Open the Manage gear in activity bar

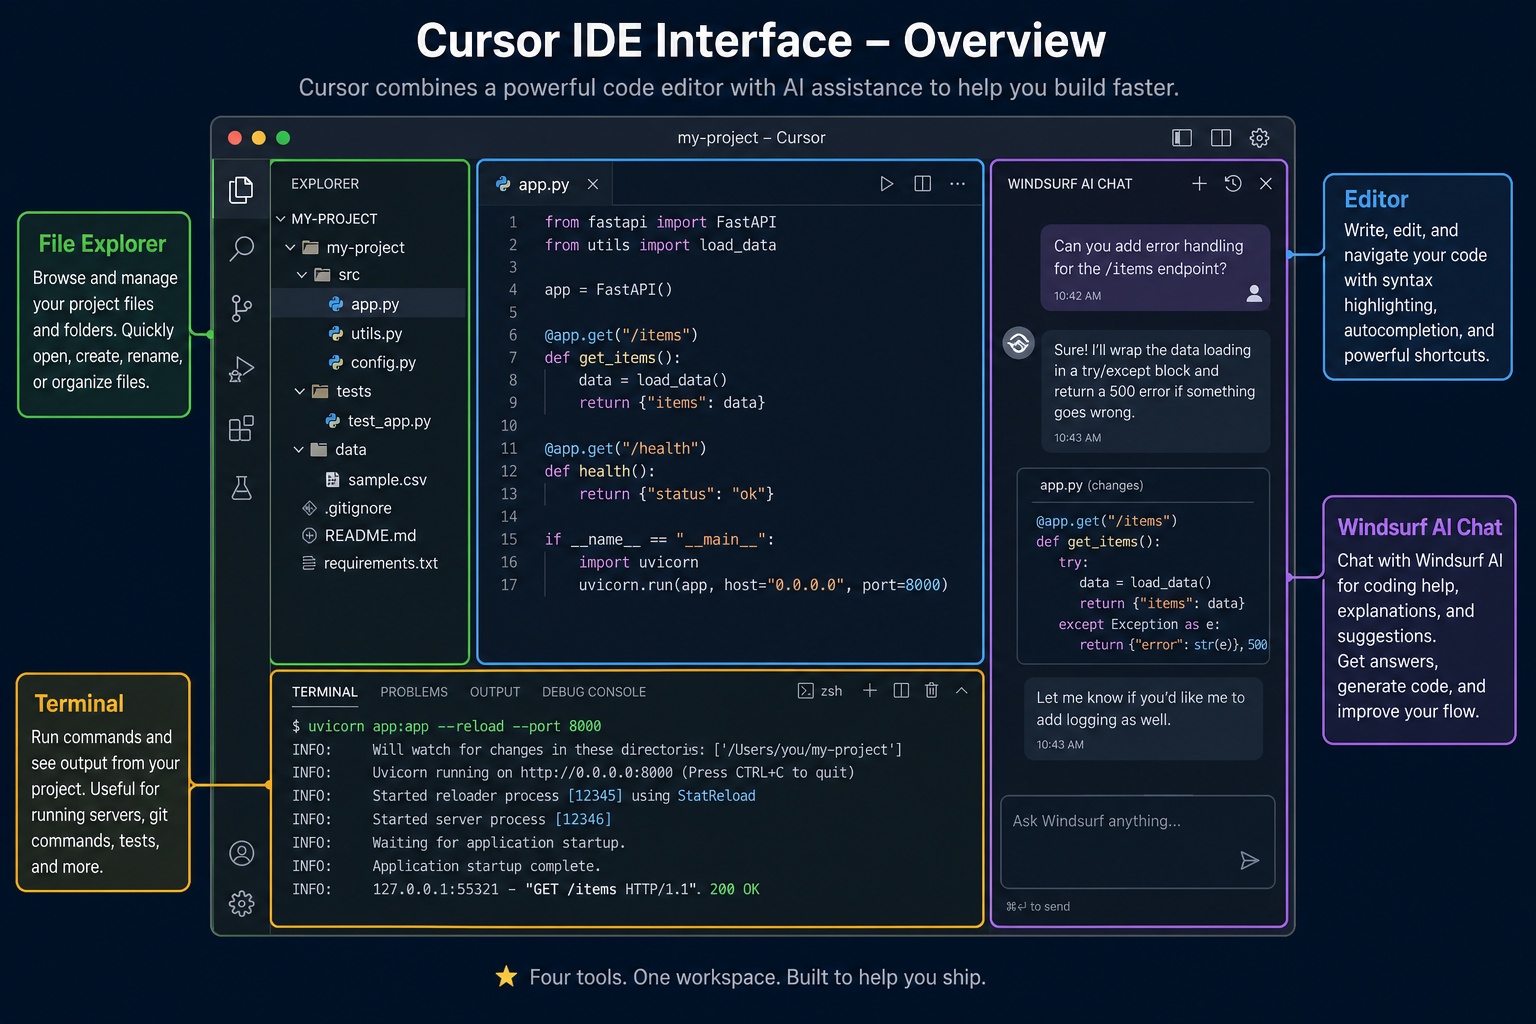[241, 904]
